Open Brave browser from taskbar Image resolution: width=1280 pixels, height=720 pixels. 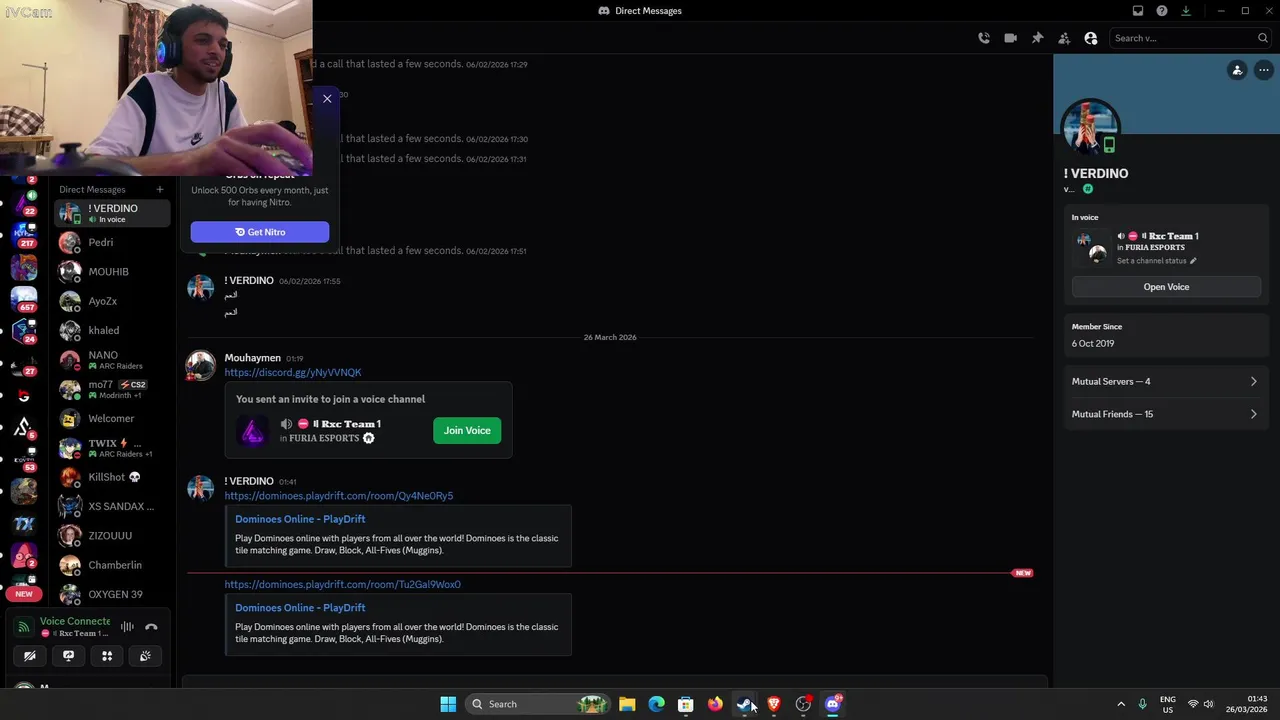(x=774, y=704)
